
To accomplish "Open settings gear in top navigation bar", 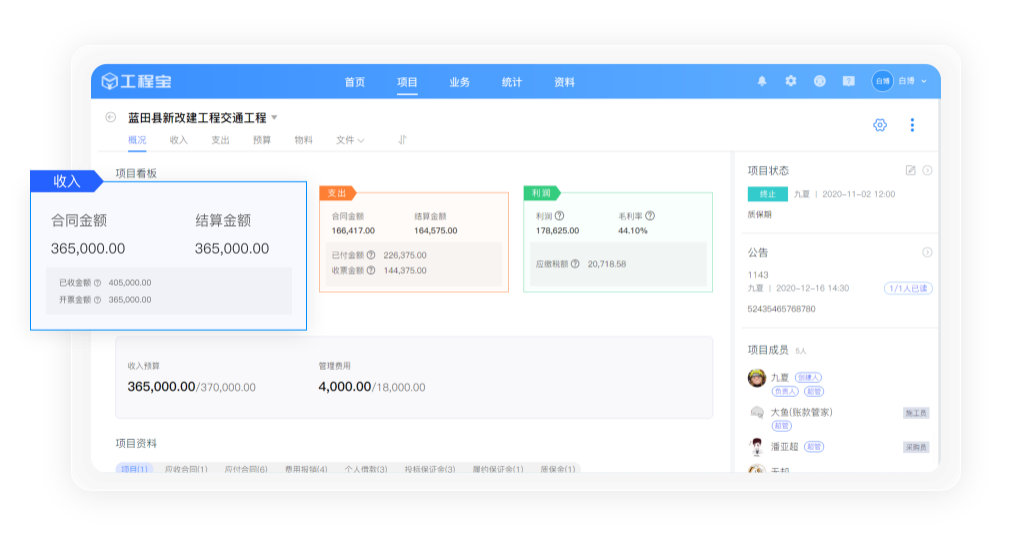I will click(791, 81).
